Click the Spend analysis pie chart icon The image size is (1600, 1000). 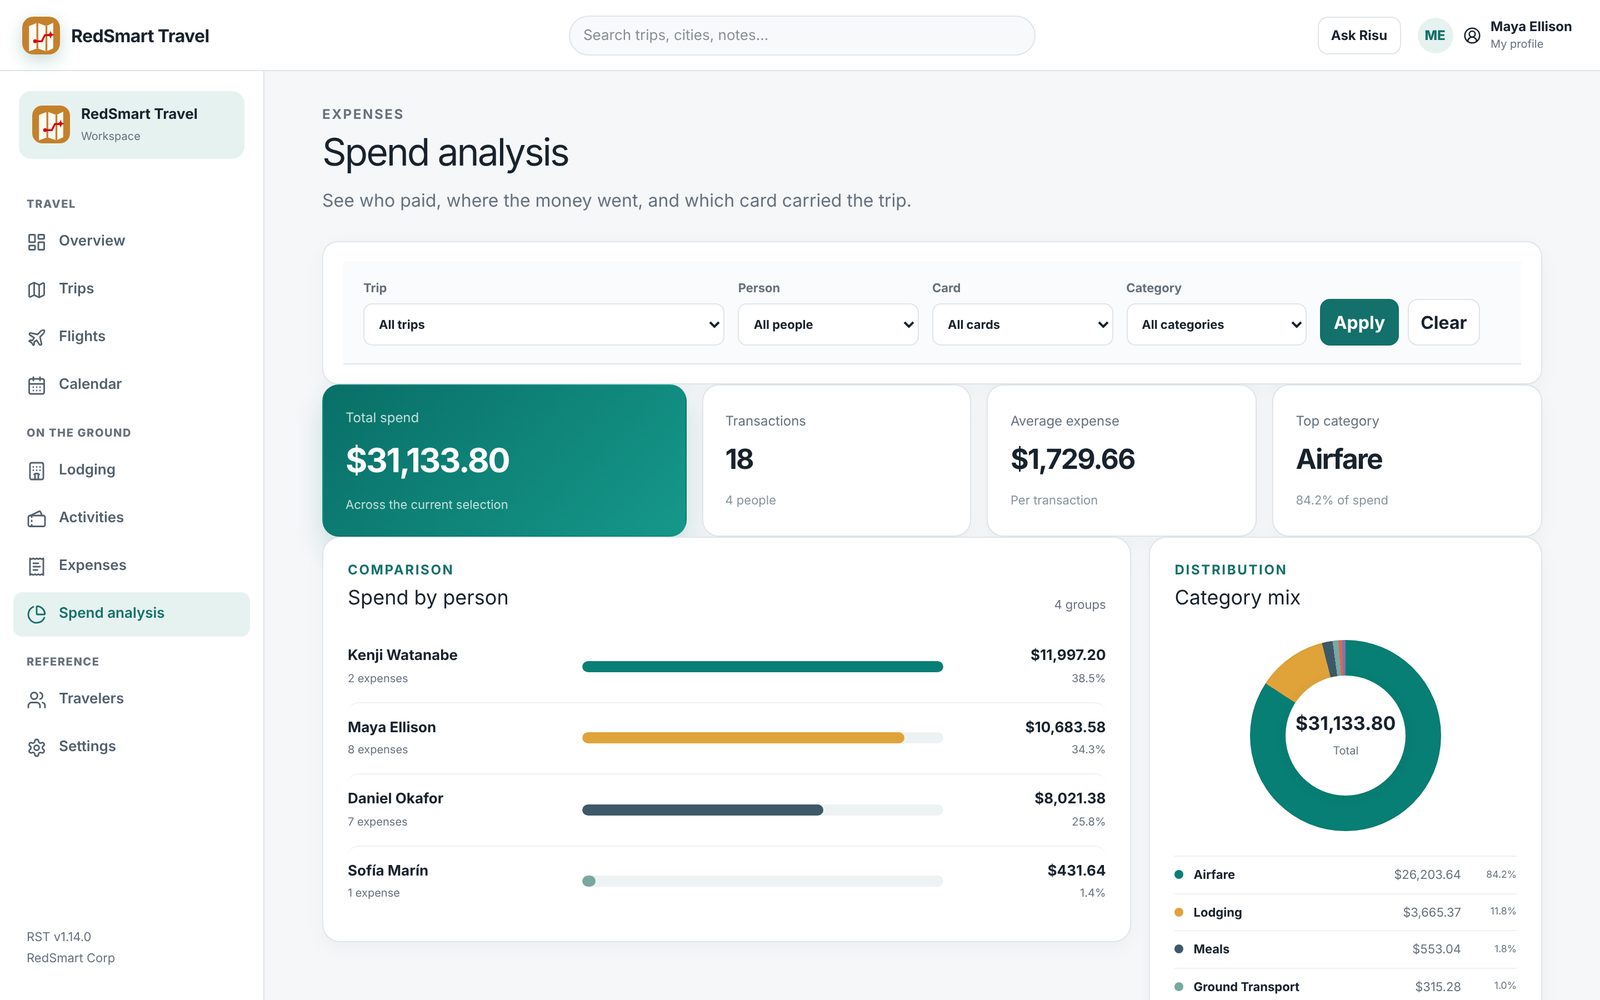click(37, 614)
